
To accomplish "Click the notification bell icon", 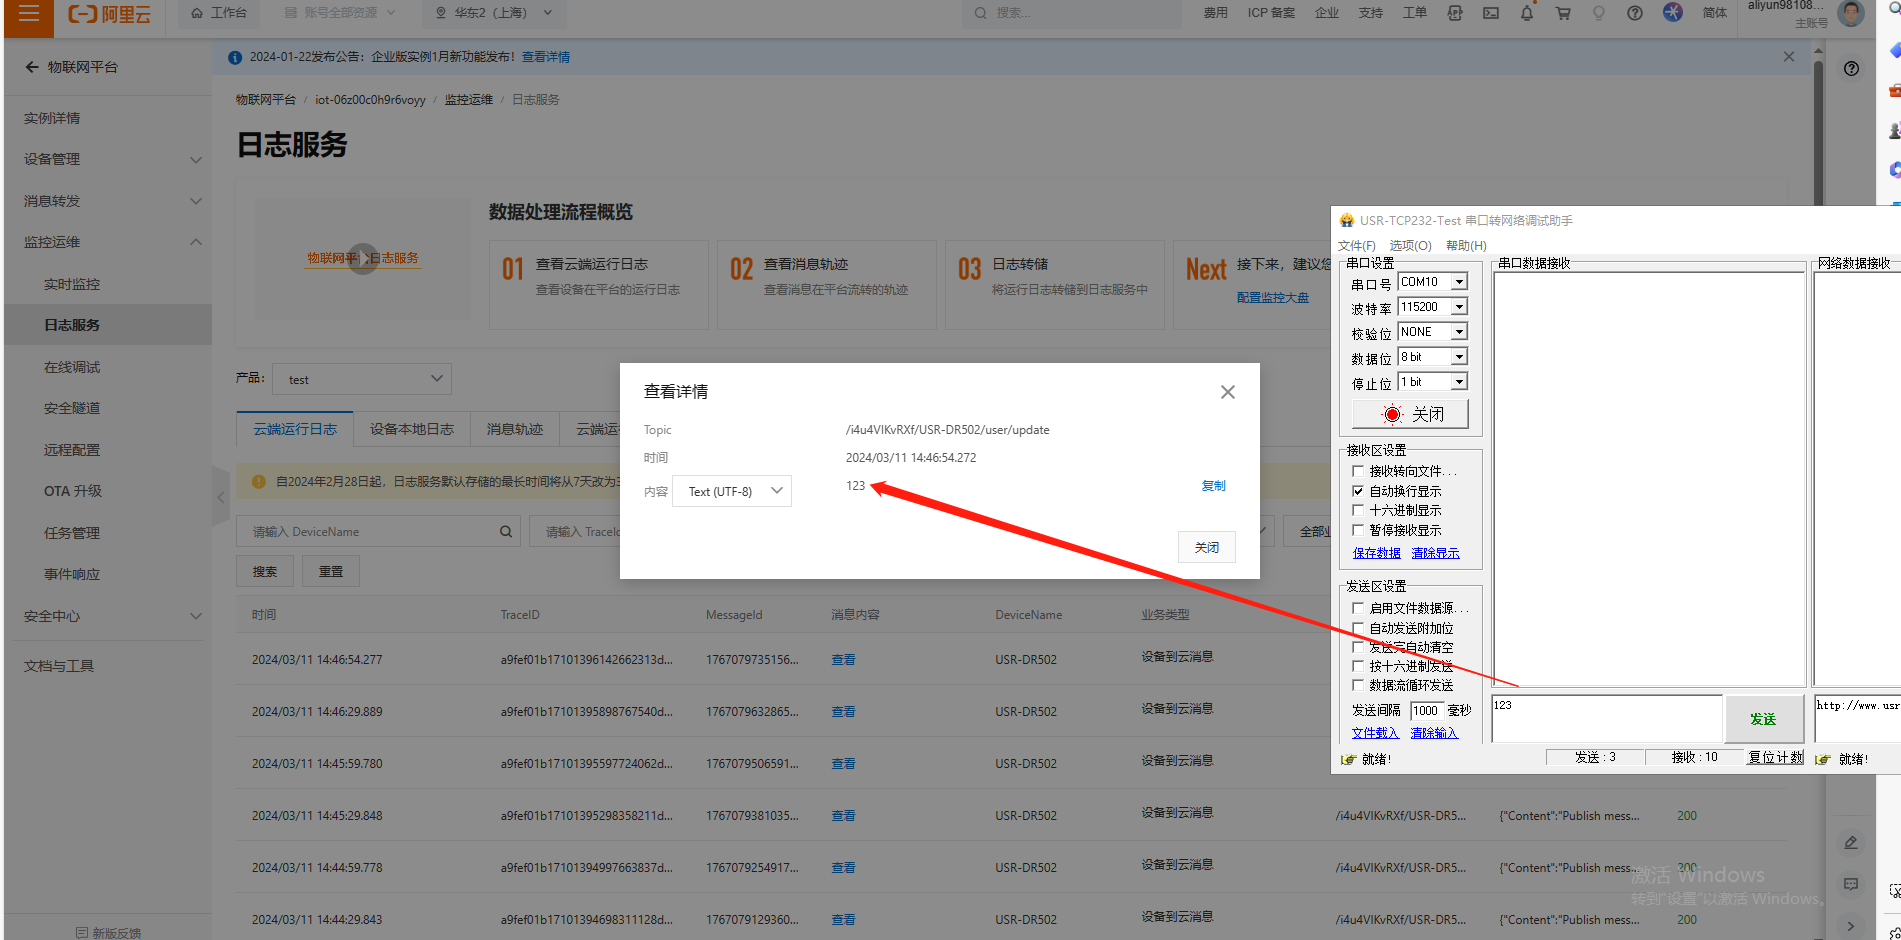I will (1527, 13).
